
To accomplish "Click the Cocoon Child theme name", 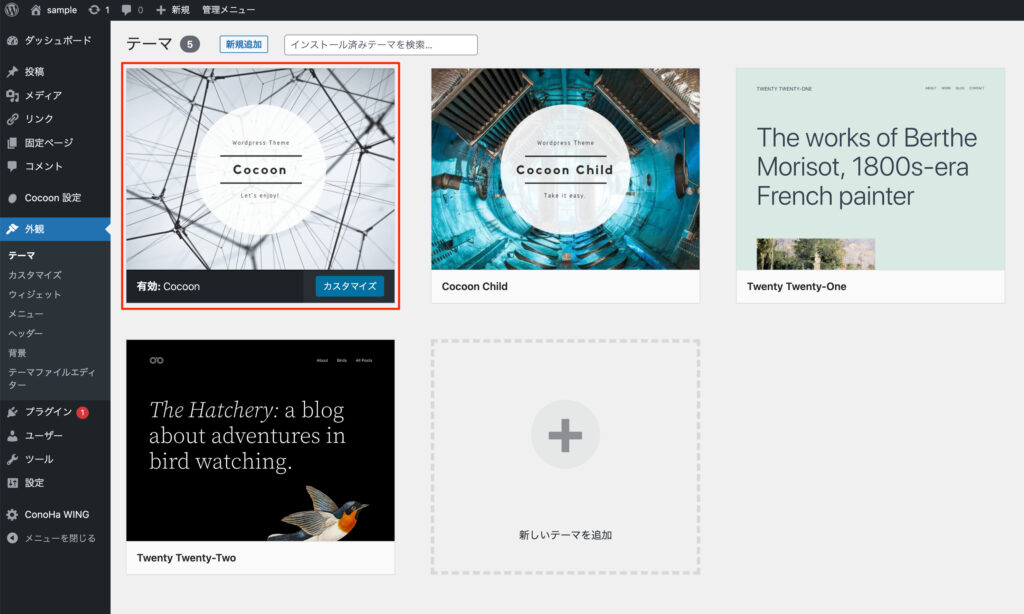I will [x=475, y=286].
